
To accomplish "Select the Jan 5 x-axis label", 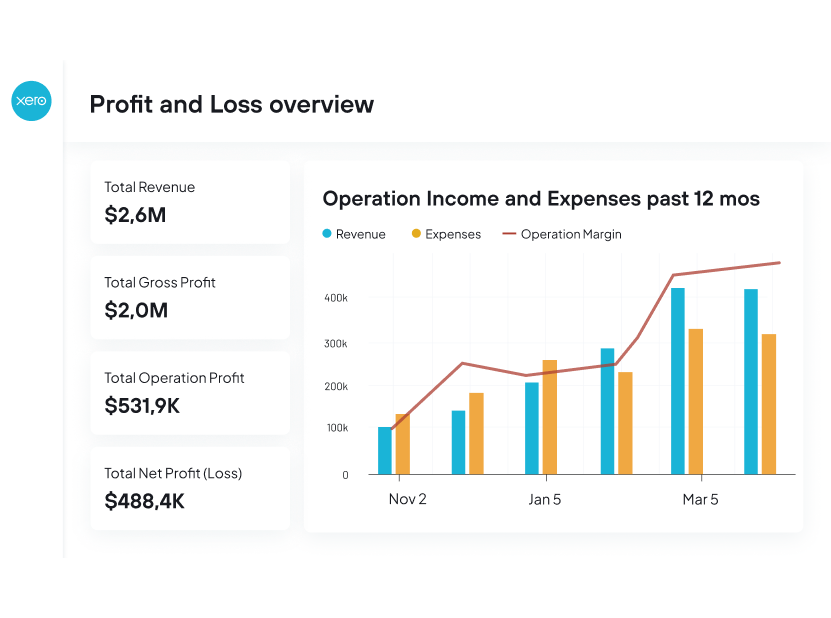I will pos(544,499).
